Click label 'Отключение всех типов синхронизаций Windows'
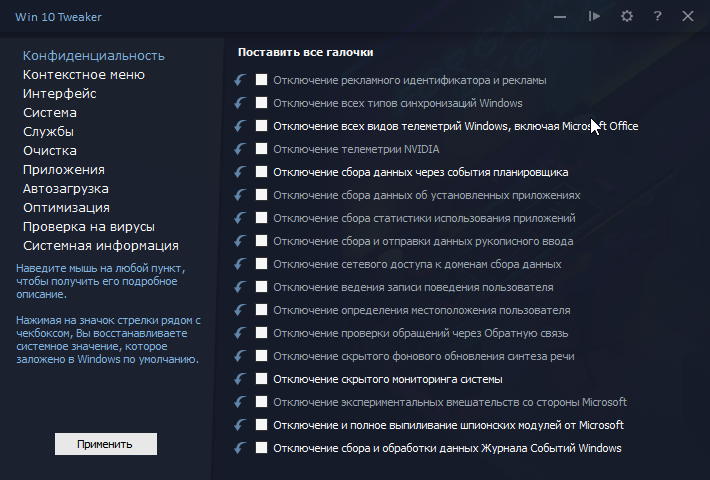 (398, 103)
